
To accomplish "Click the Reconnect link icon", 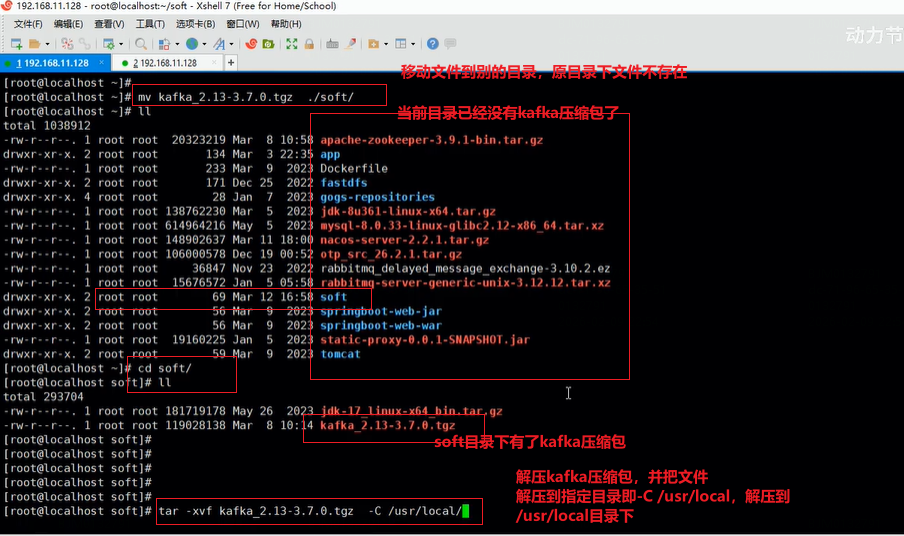I will coord(85,44).
